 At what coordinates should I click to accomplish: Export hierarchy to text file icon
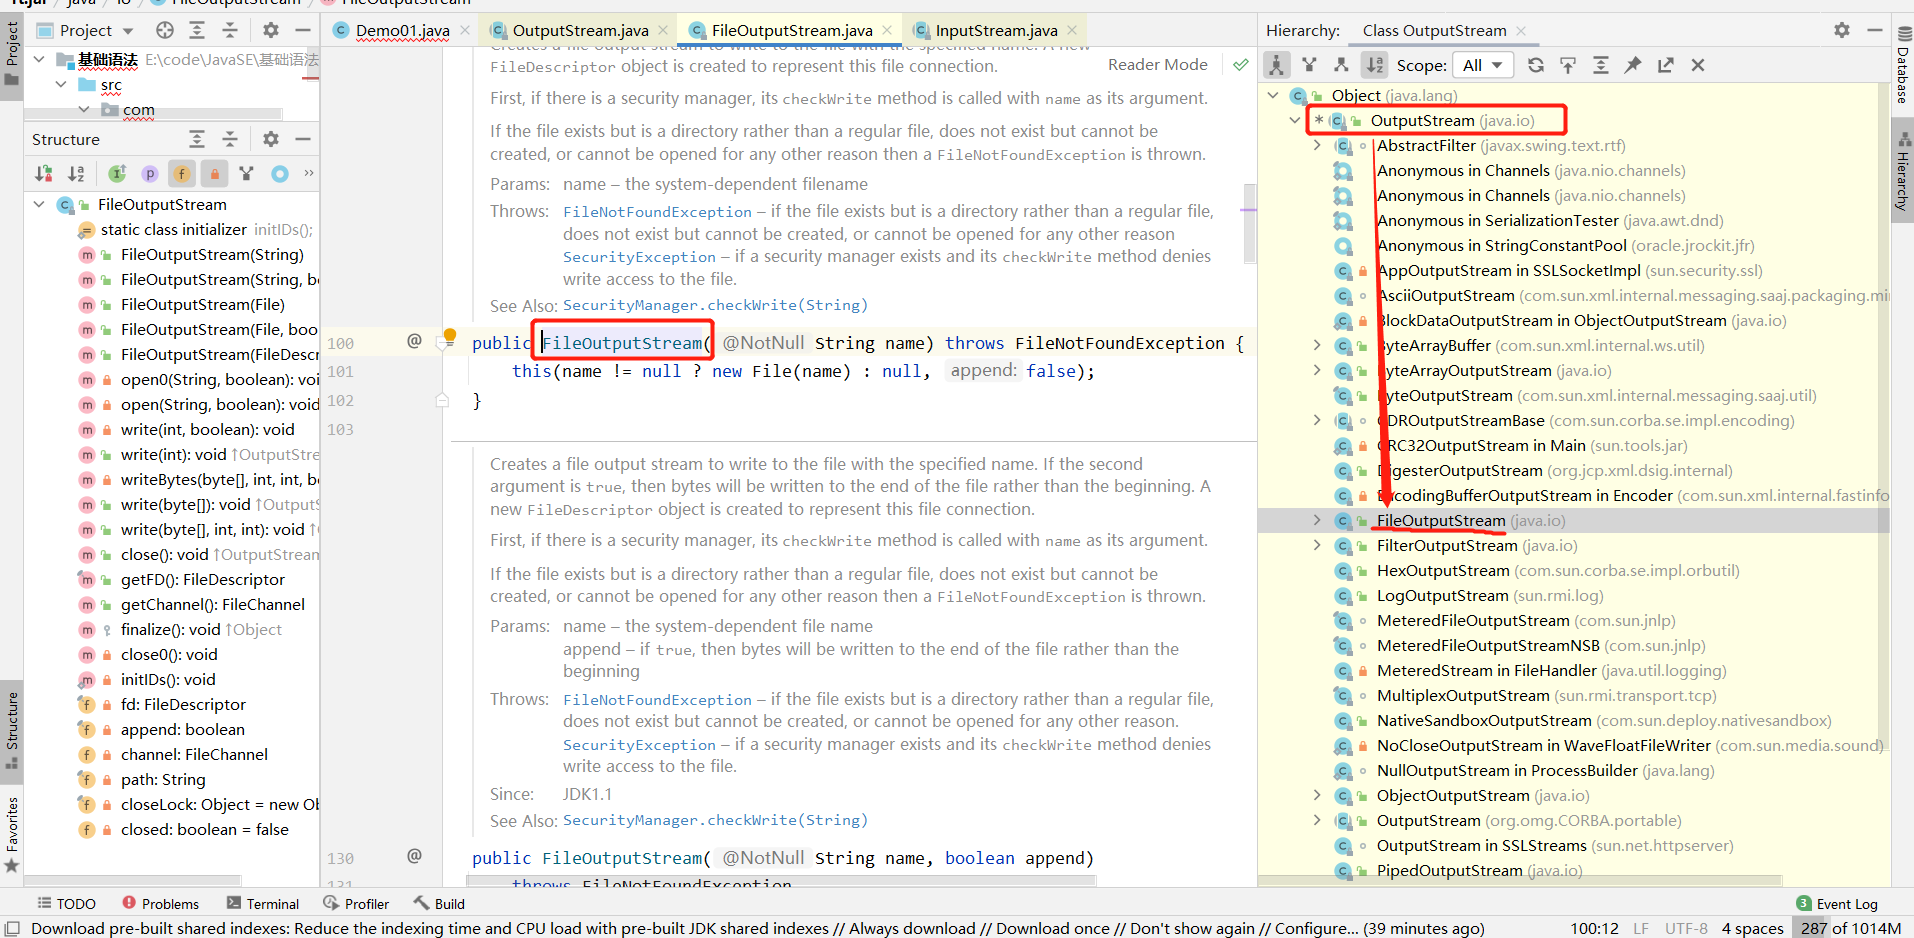(1665, 65)
